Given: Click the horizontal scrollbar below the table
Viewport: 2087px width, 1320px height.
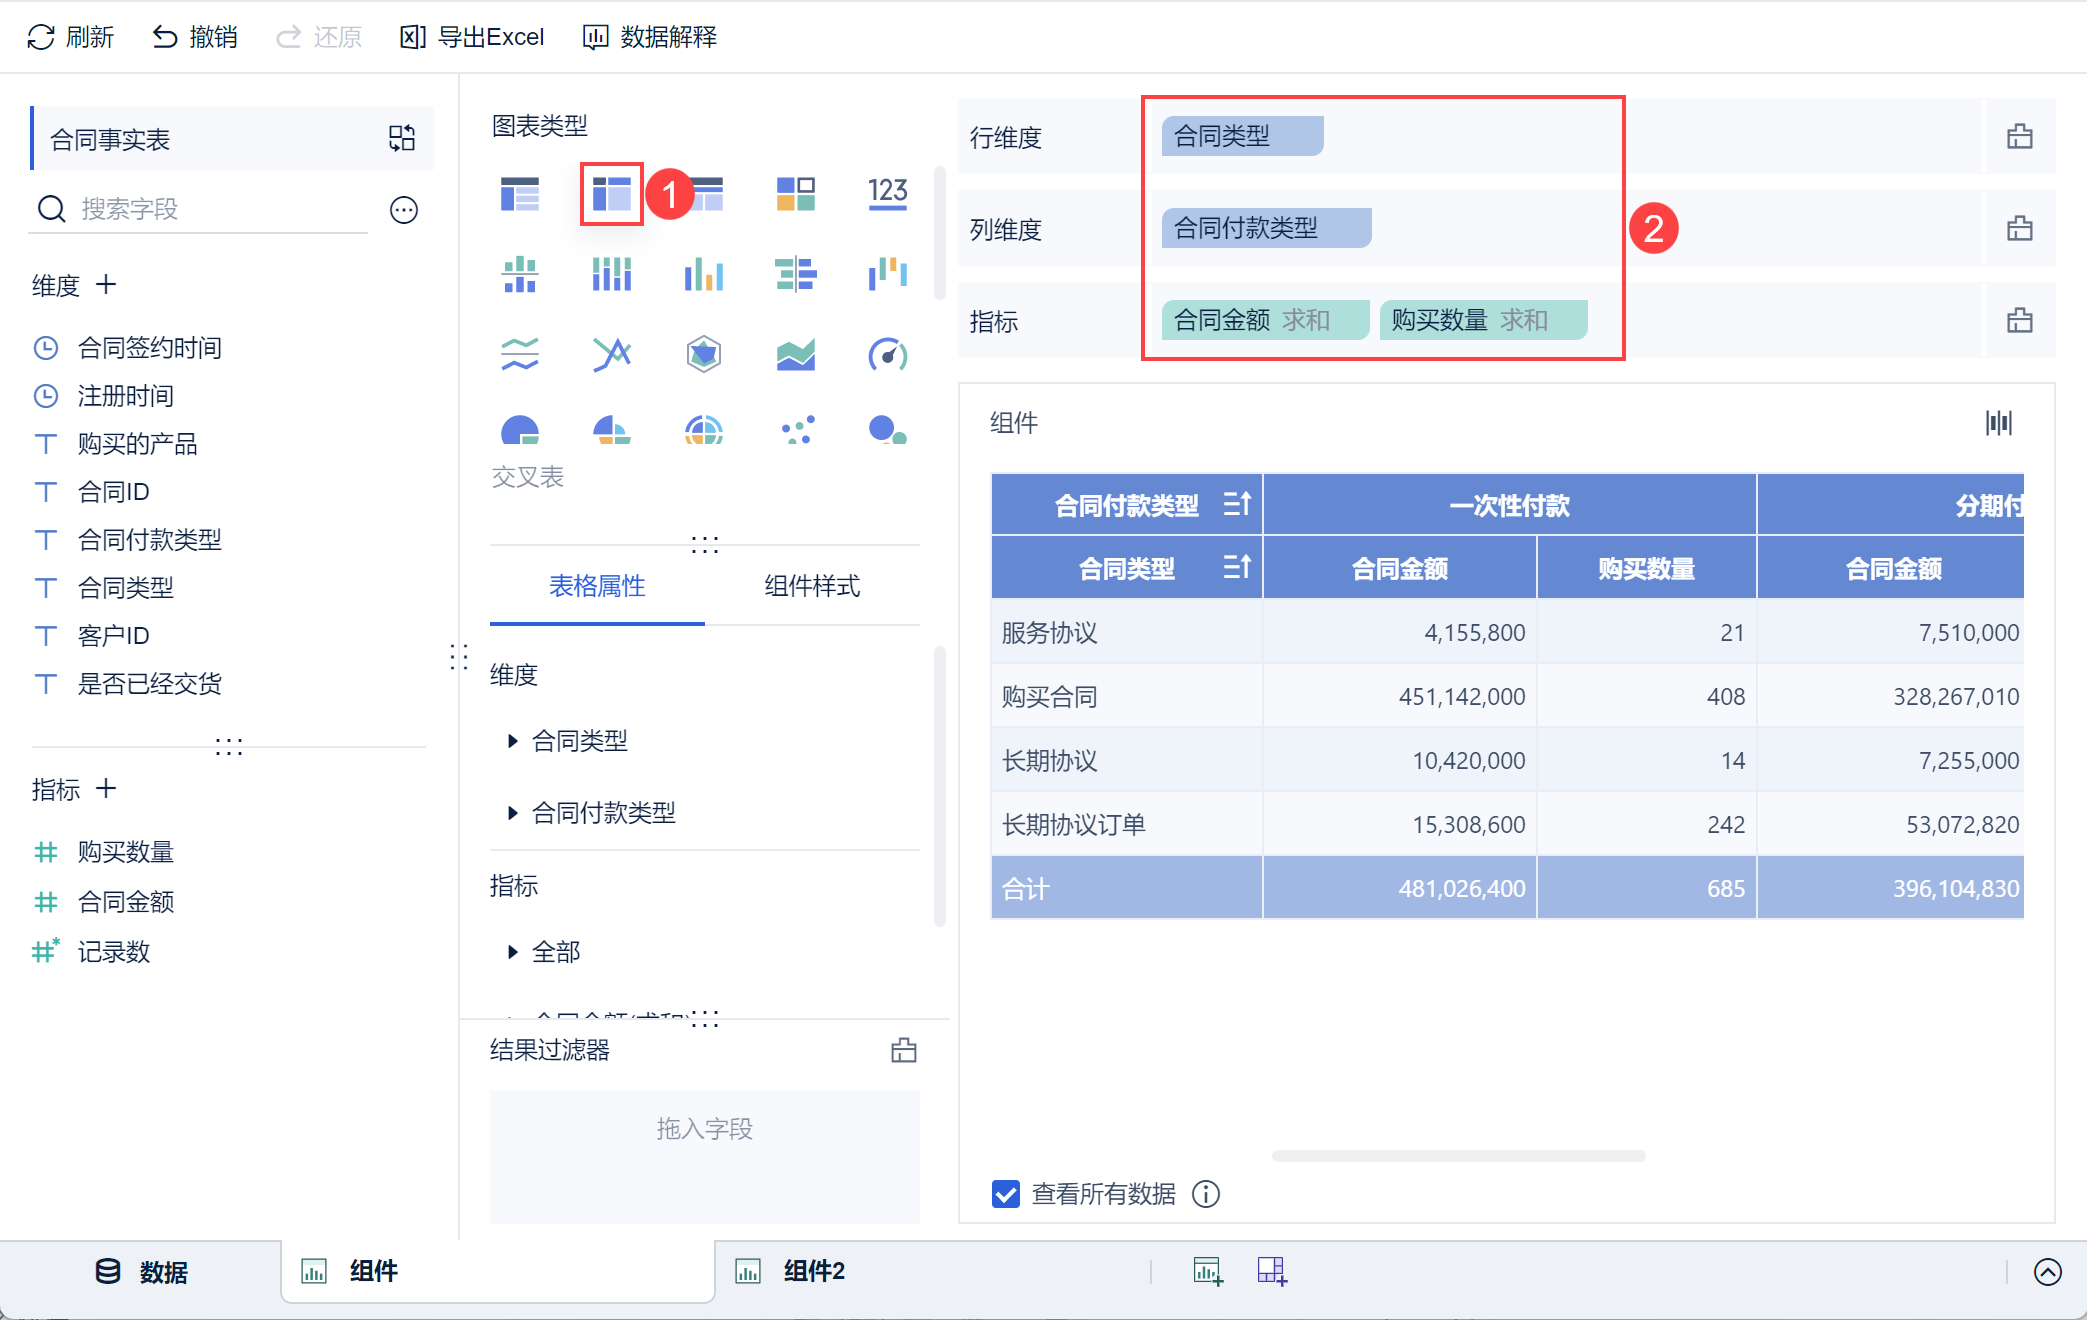Looking at the screenshot, I should coord(1458,1156).
